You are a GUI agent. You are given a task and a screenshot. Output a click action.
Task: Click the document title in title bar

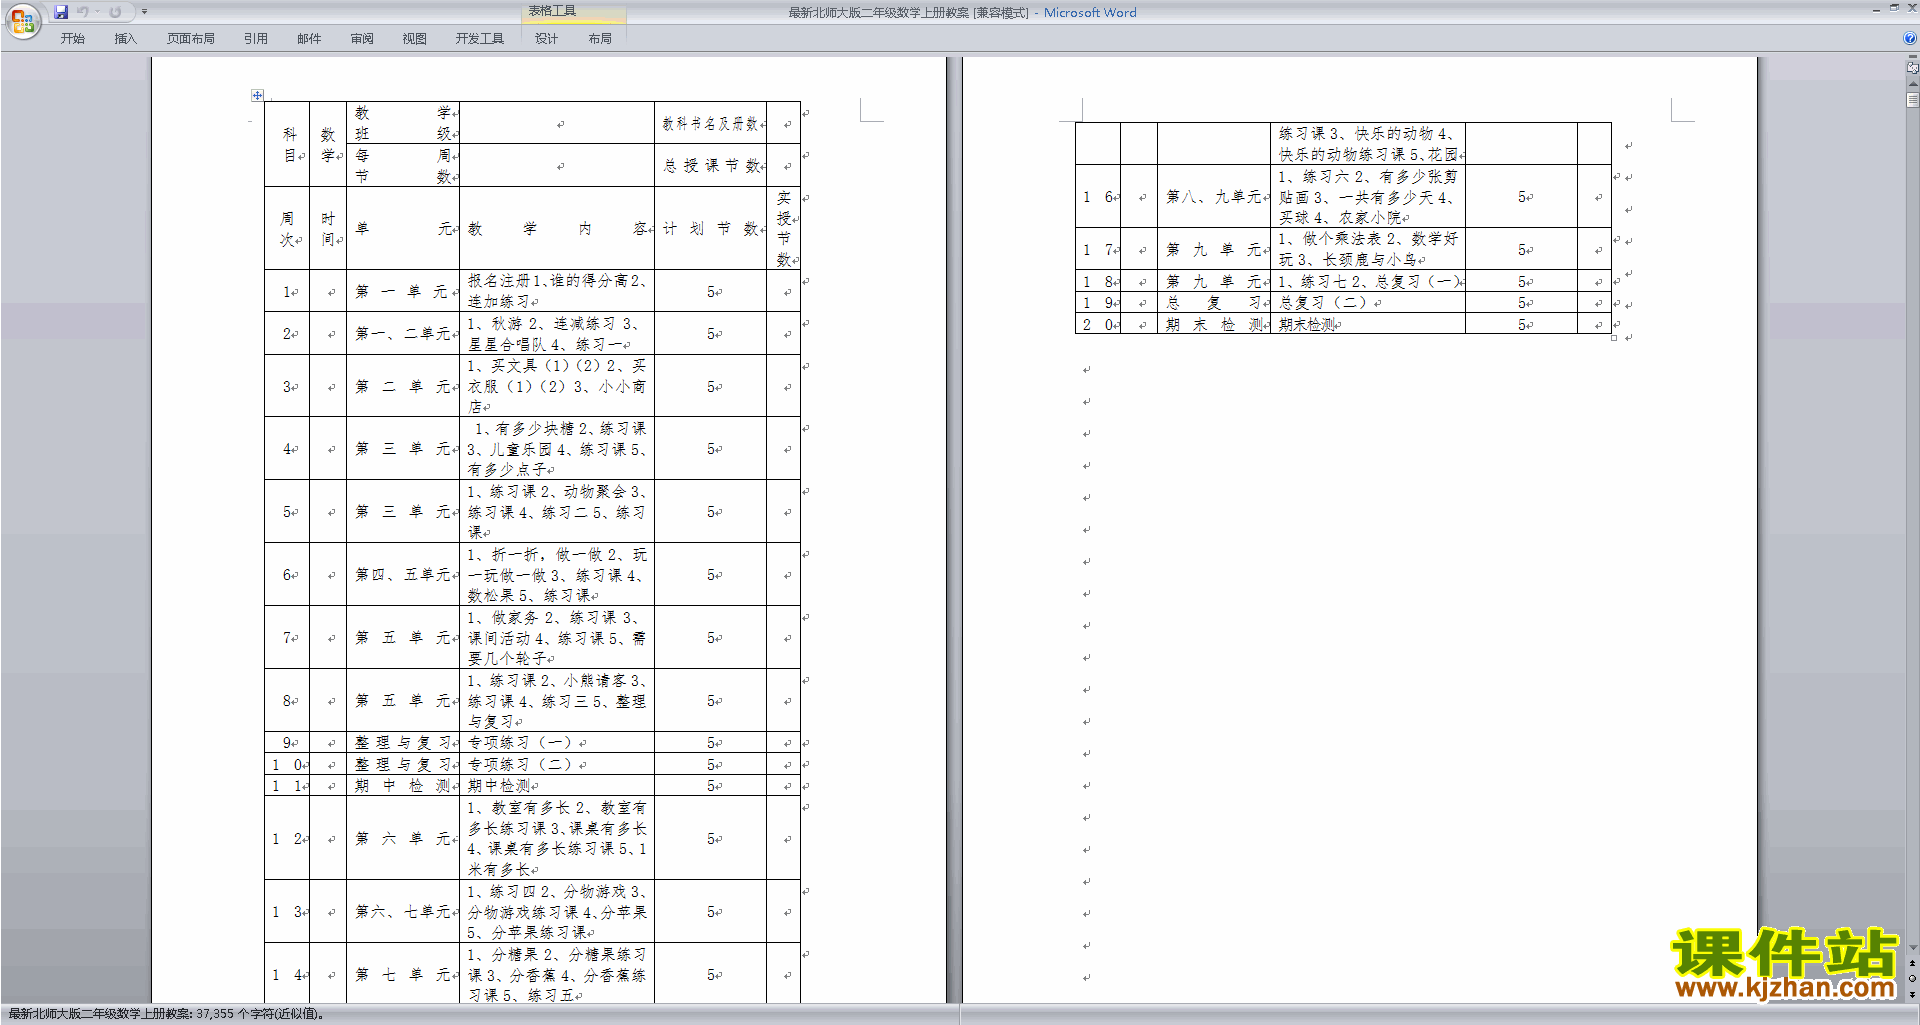(x=962, y=12)
